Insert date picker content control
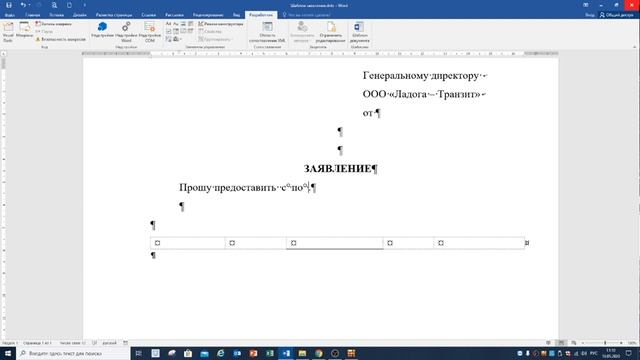Image resolution: width=640 pixels, height=360 pixels. [x=191, y=31]
